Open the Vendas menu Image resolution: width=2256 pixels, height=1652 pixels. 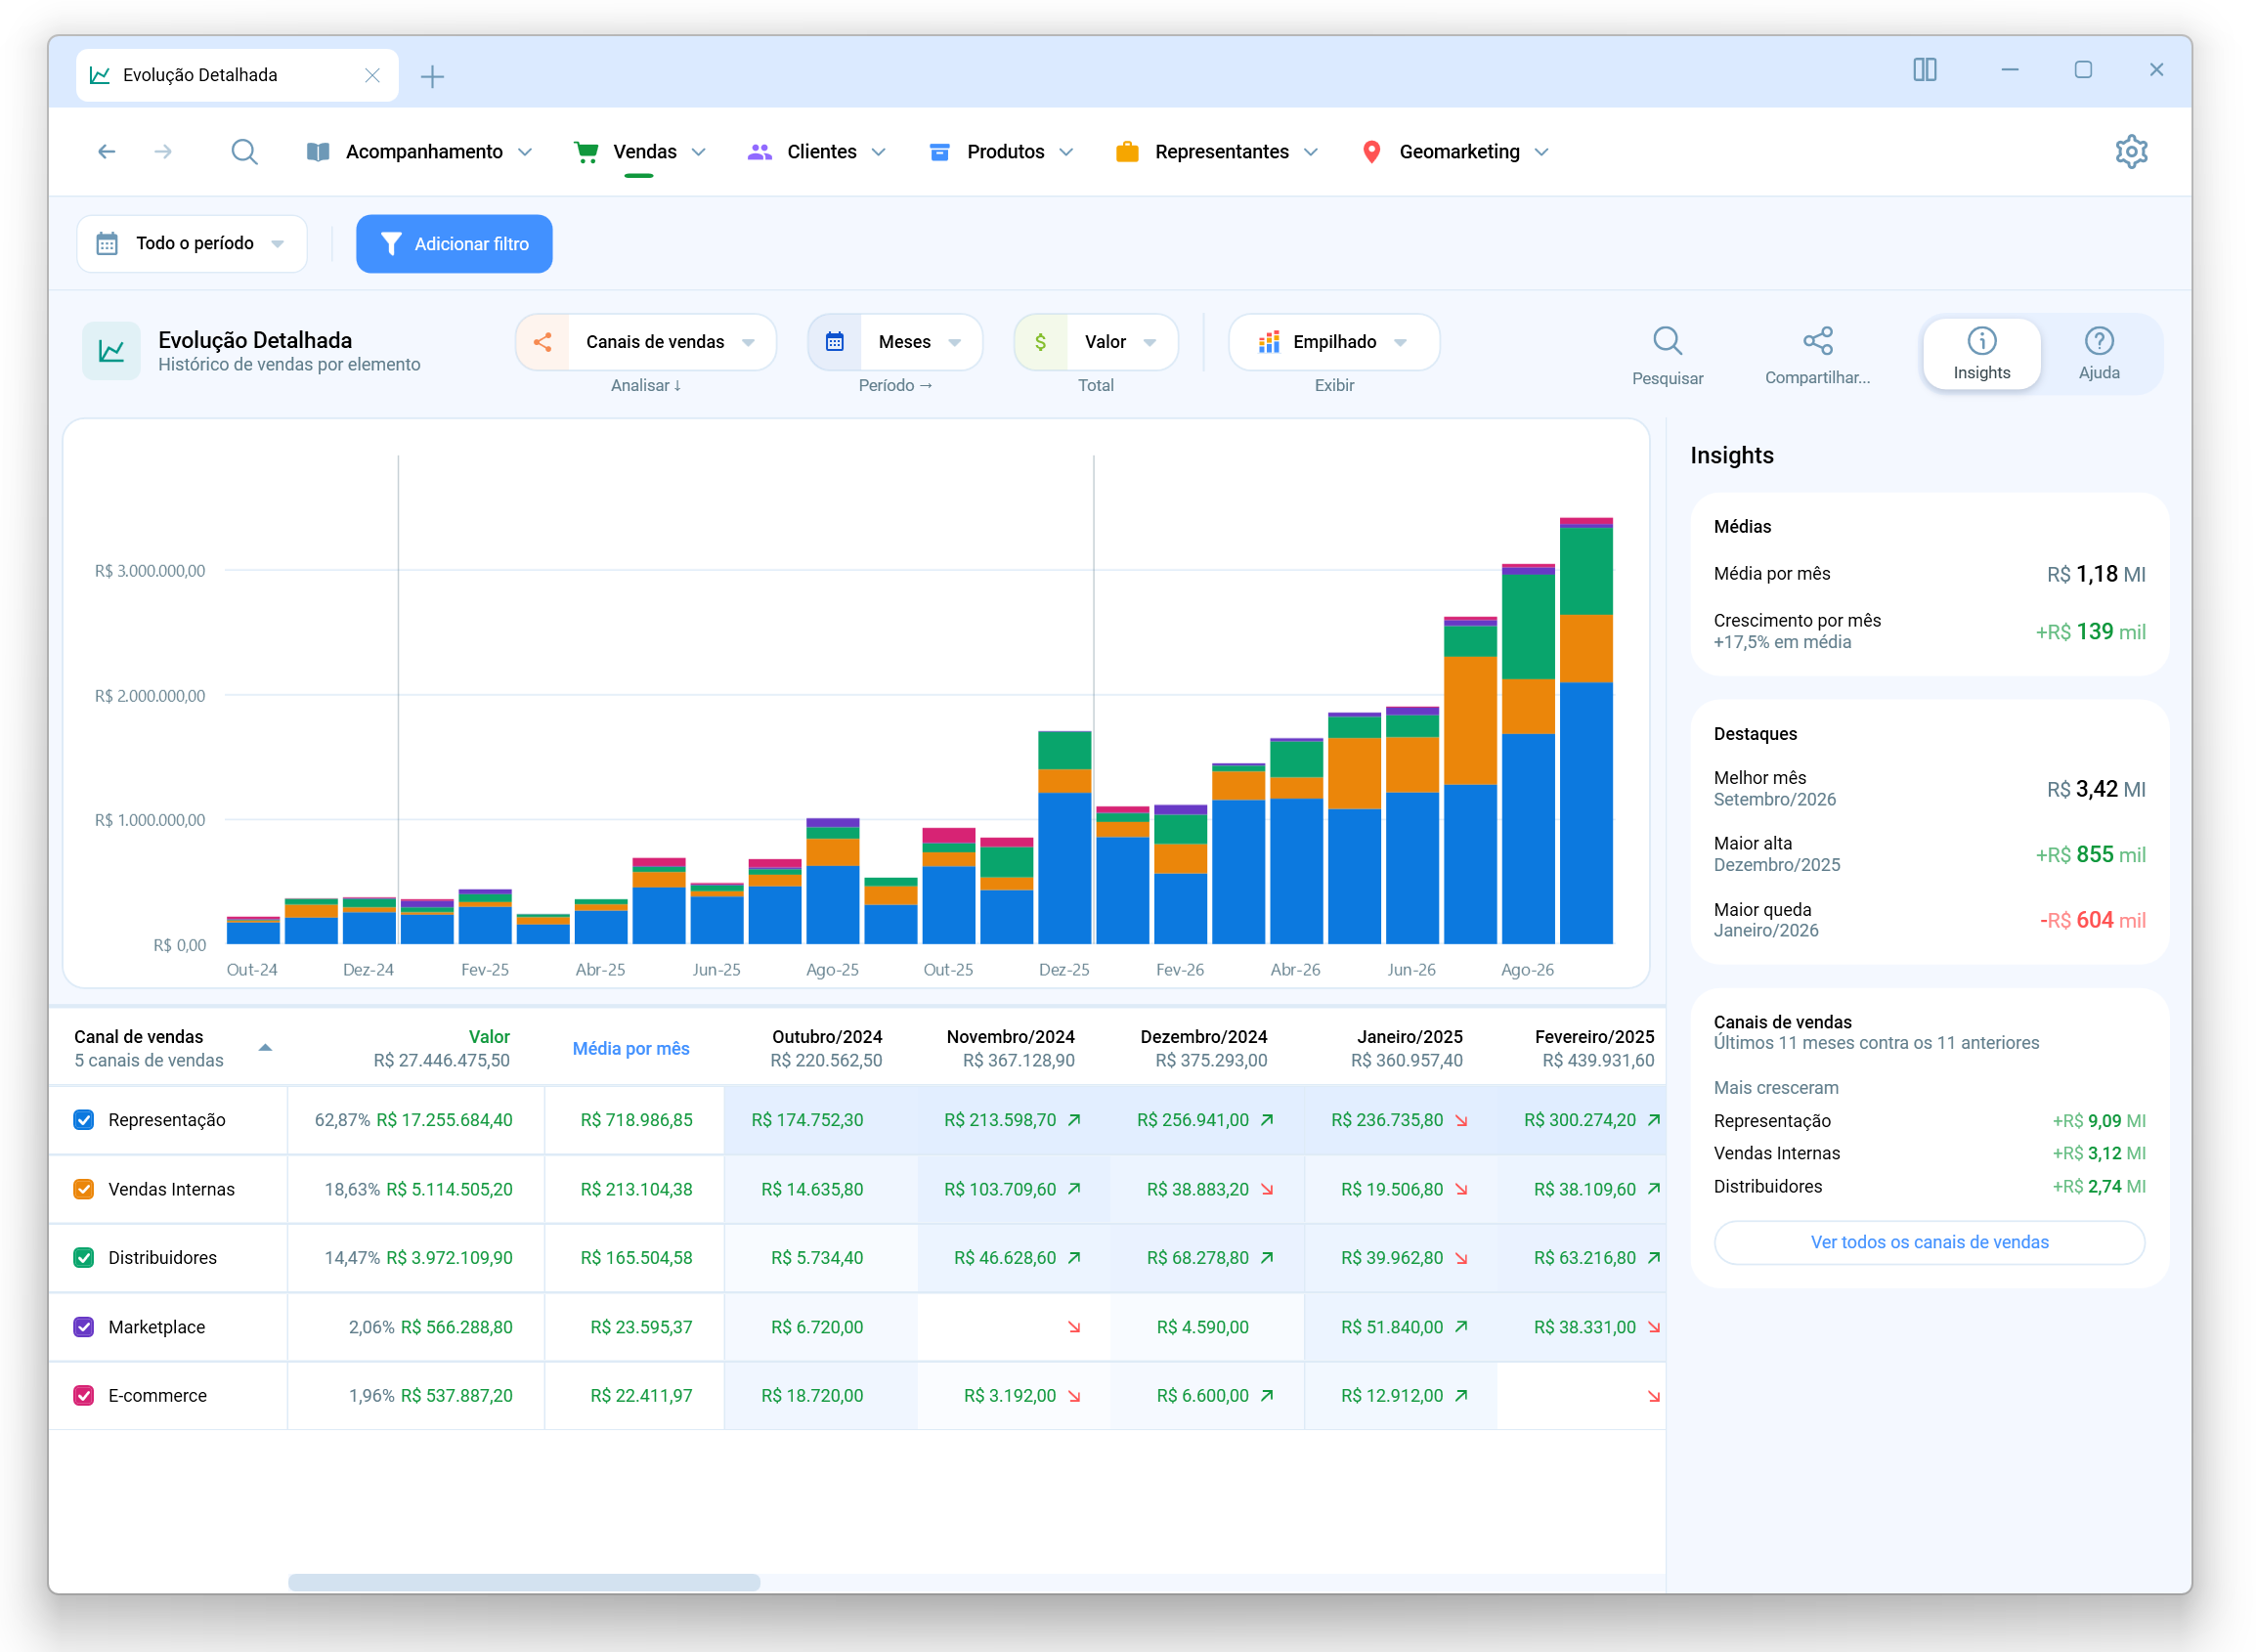click(640, 152)
